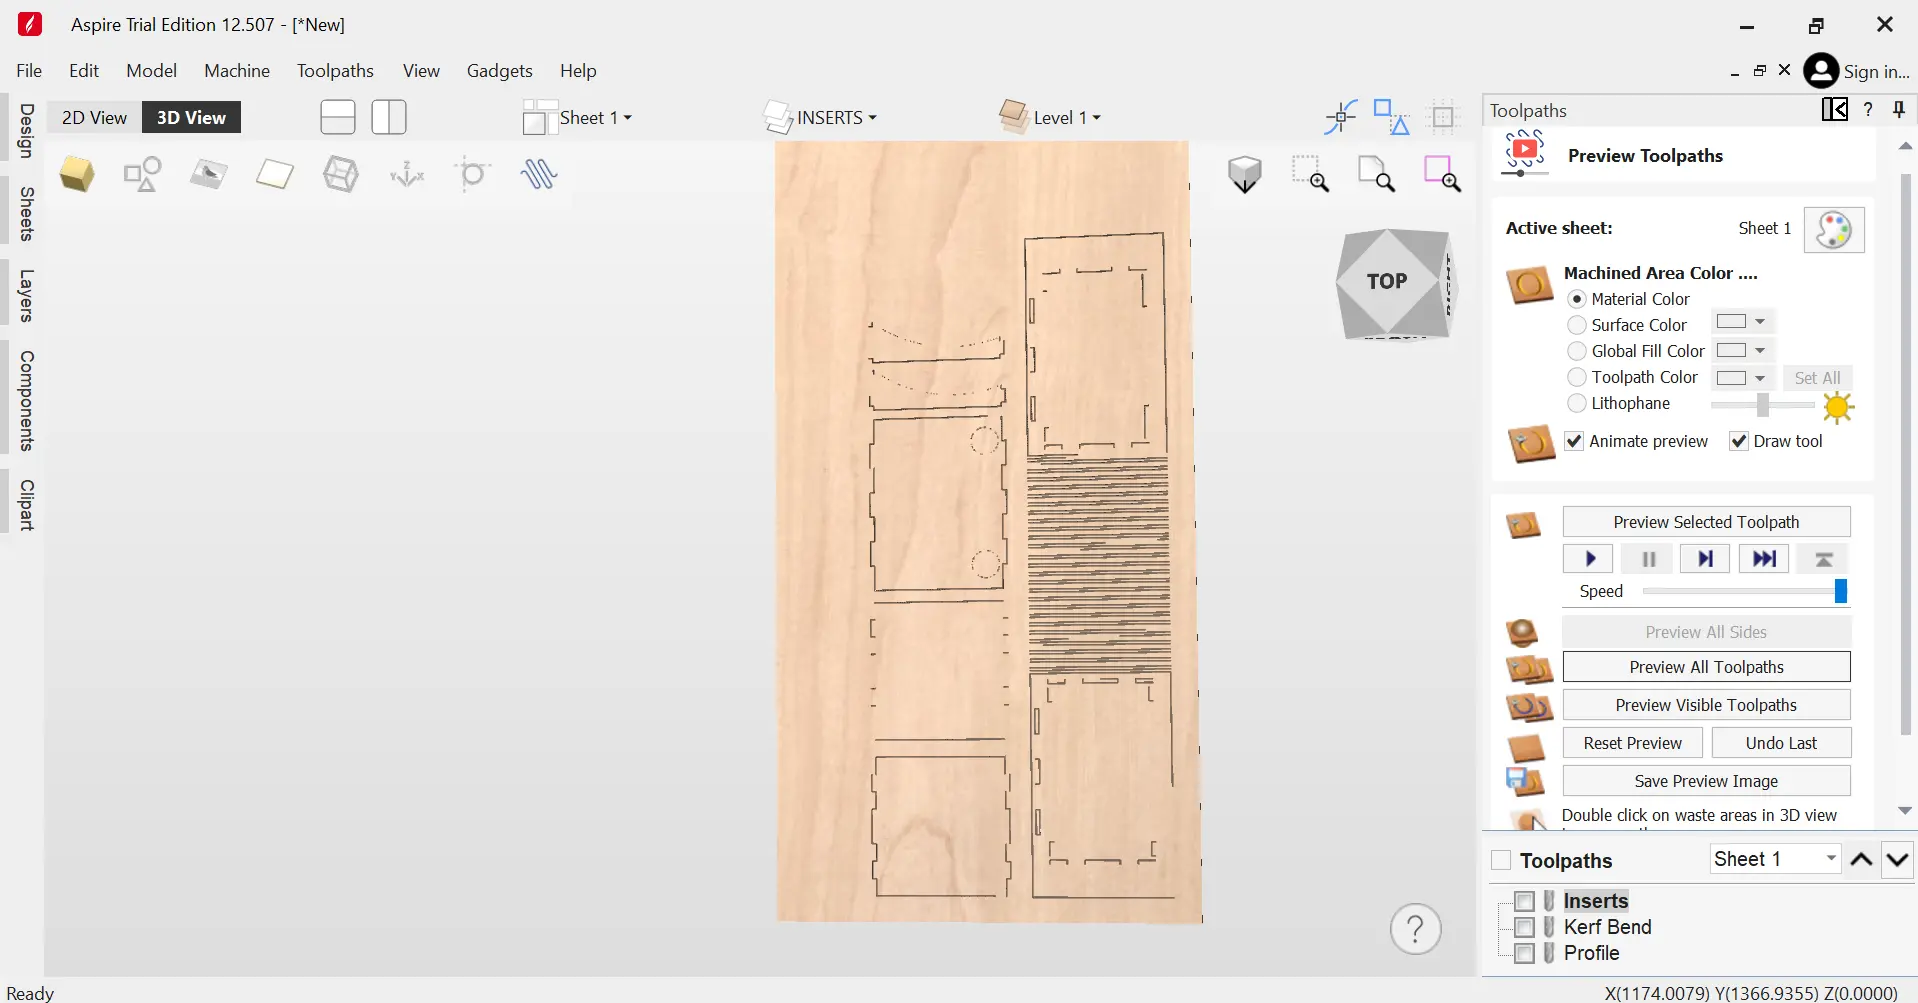Screen dimensions: 1918x1003
Task: Click the light position icon
Action: tap(473, 174)
